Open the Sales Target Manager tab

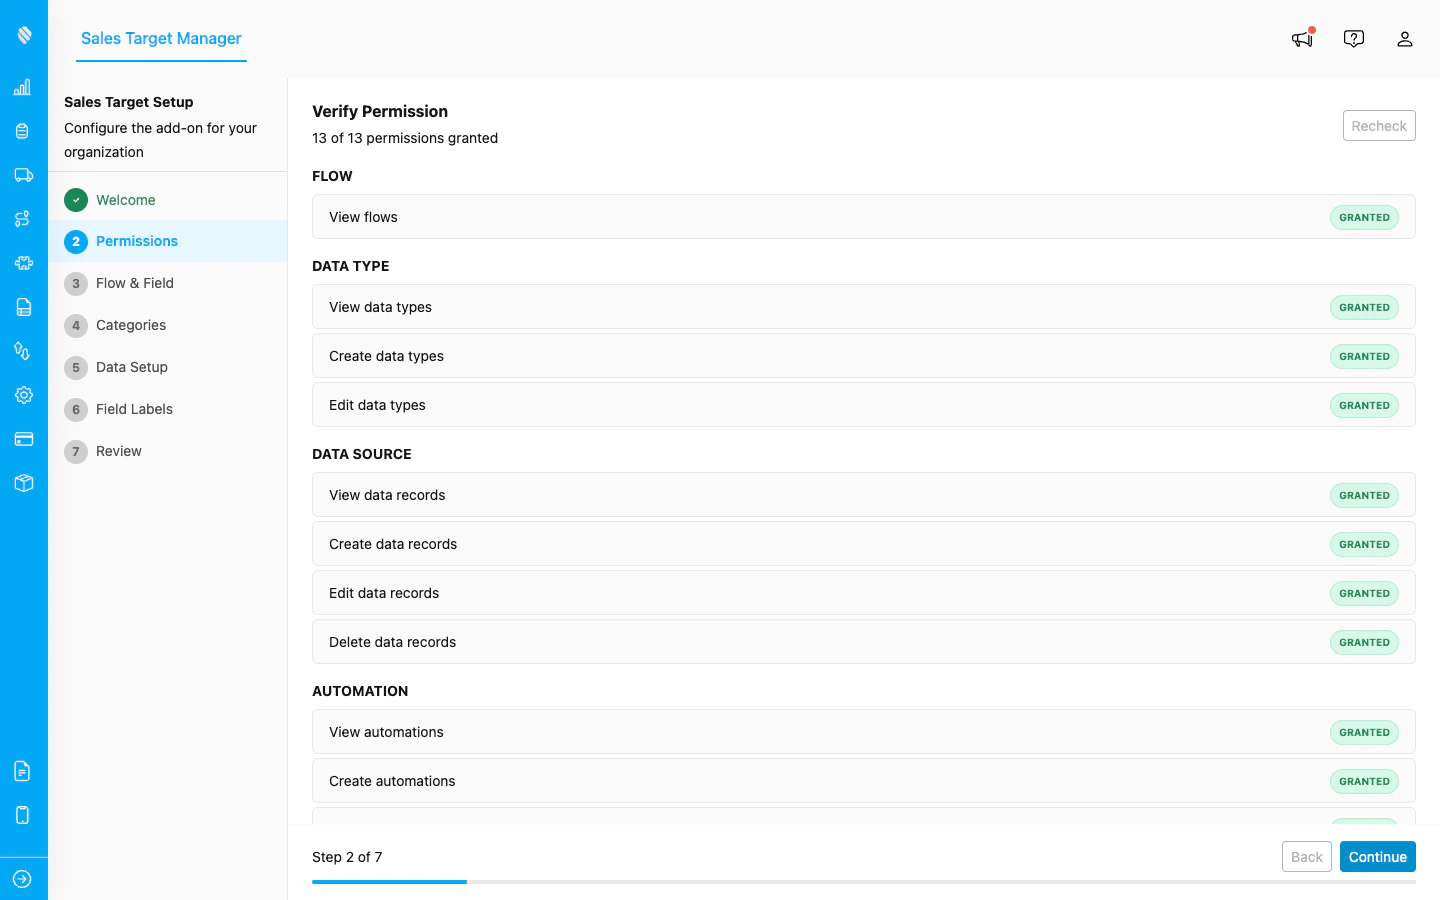161,39
